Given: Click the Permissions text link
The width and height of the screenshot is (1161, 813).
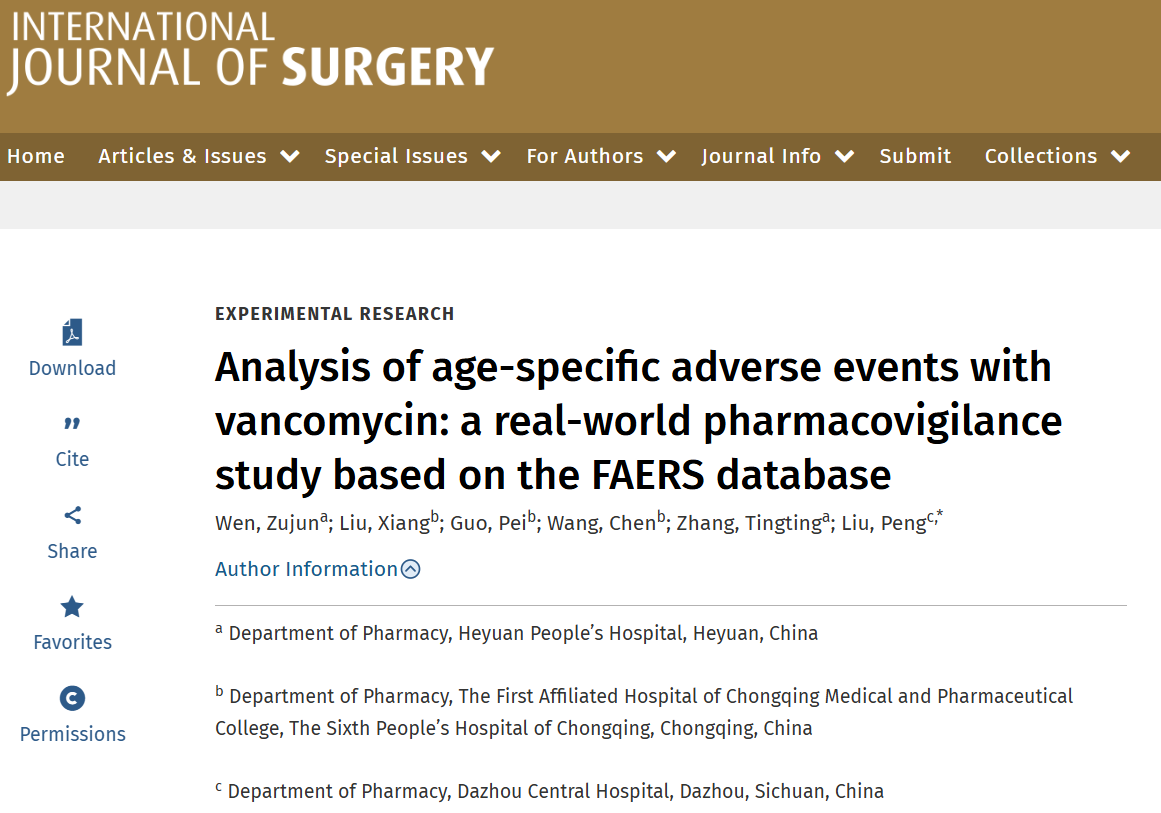Looking at the screenshot, I should 72,734.
